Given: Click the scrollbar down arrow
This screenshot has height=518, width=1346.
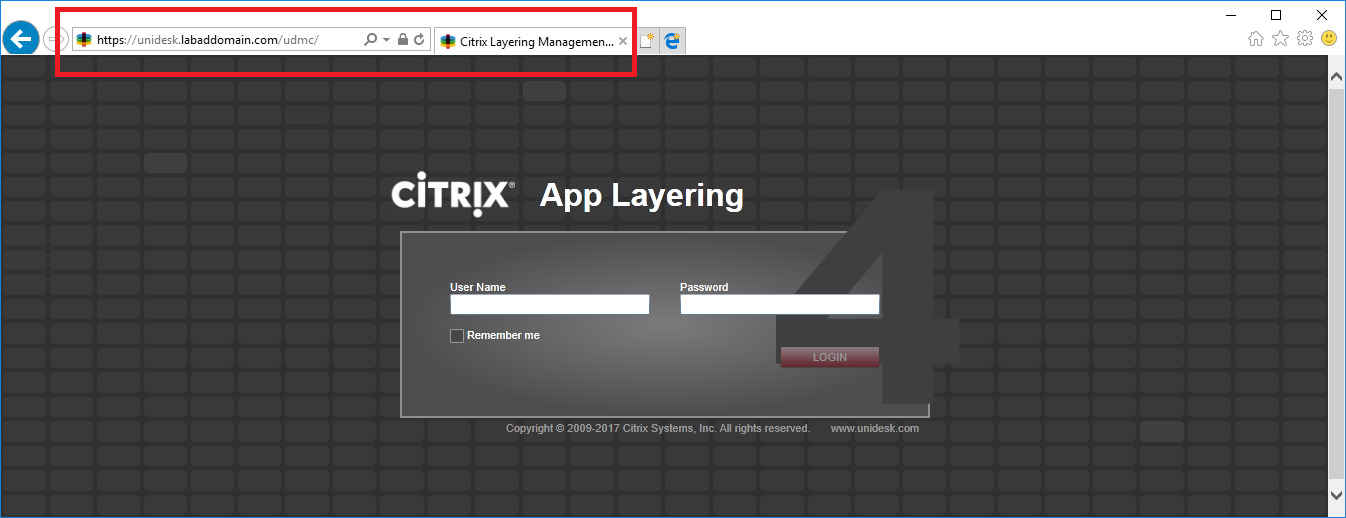Looking at the screenshot, I should point(1336,495).
